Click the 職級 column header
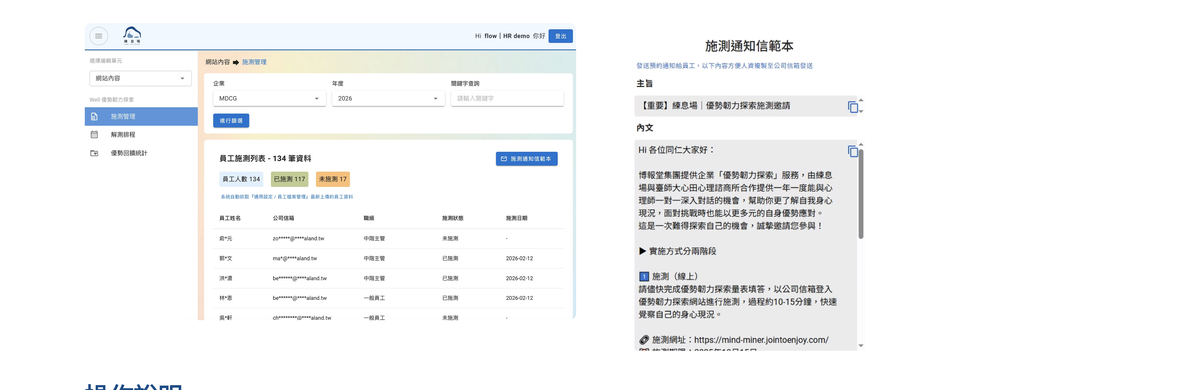1200x390 pixels. click(369, 218)
